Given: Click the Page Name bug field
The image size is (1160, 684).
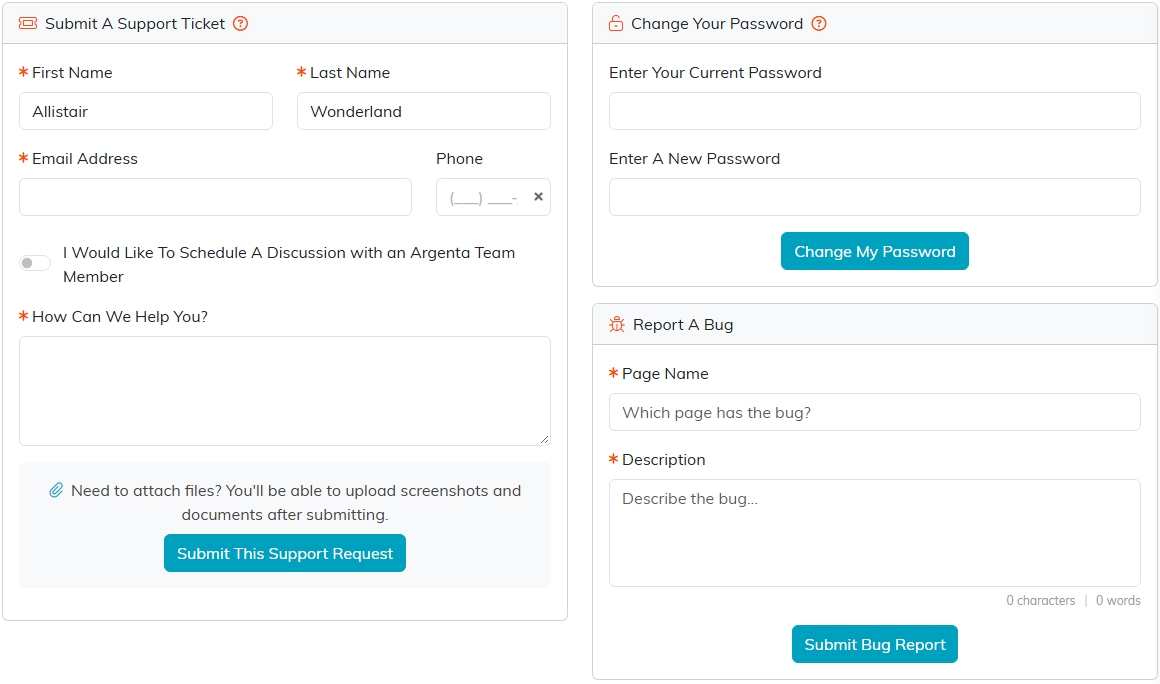Looking at the screenshot, I should pyautogui.click(x=874, y=412).
